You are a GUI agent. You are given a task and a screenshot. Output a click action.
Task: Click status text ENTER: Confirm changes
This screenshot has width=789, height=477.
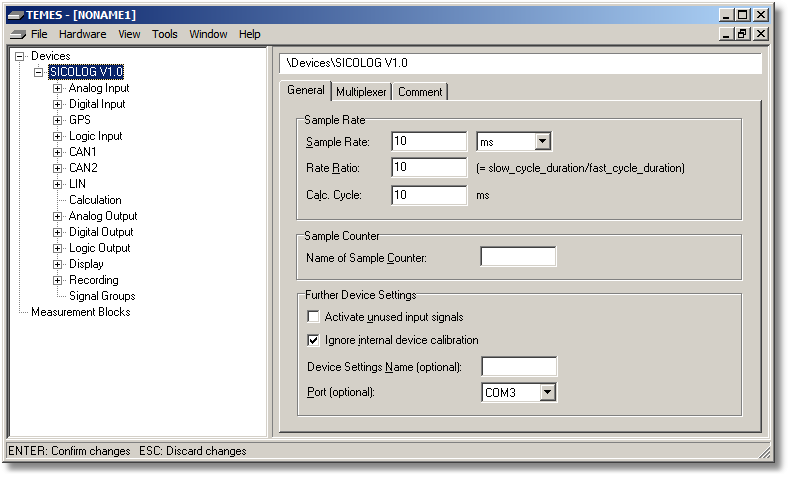coord(69,451)
